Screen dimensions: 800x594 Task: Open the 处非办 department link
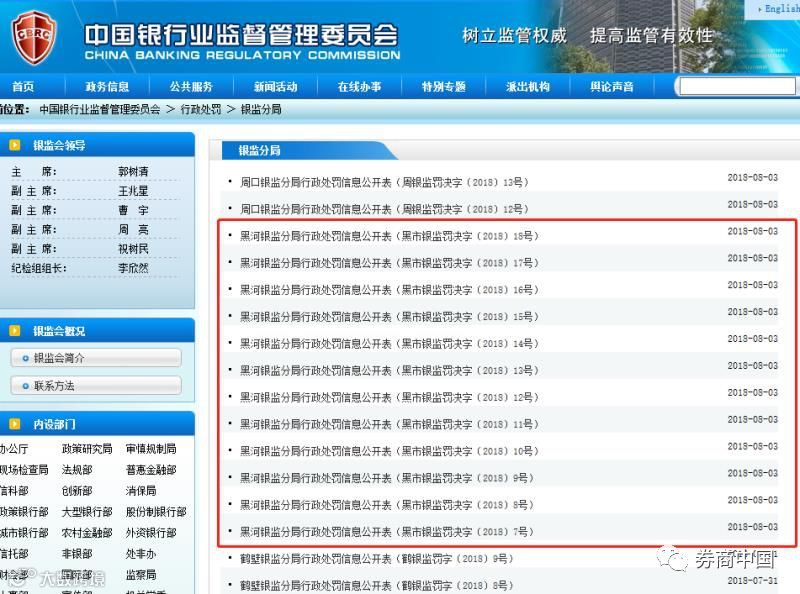tap(141, 554)
